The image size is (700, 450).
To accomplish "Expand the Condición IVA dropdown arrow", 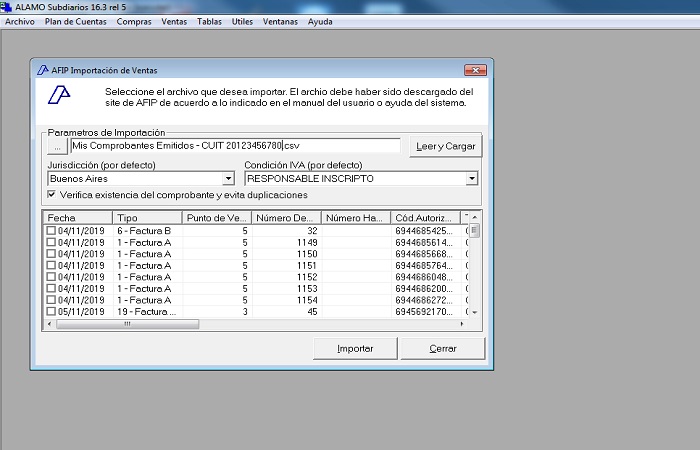I will pyautogui.click(x=471, y=179).
